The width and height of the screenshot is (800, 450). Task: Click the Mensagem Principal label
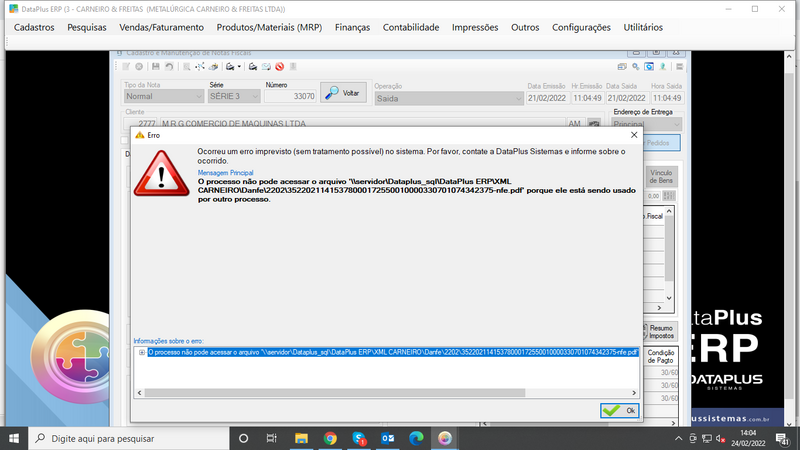(225, 173)
